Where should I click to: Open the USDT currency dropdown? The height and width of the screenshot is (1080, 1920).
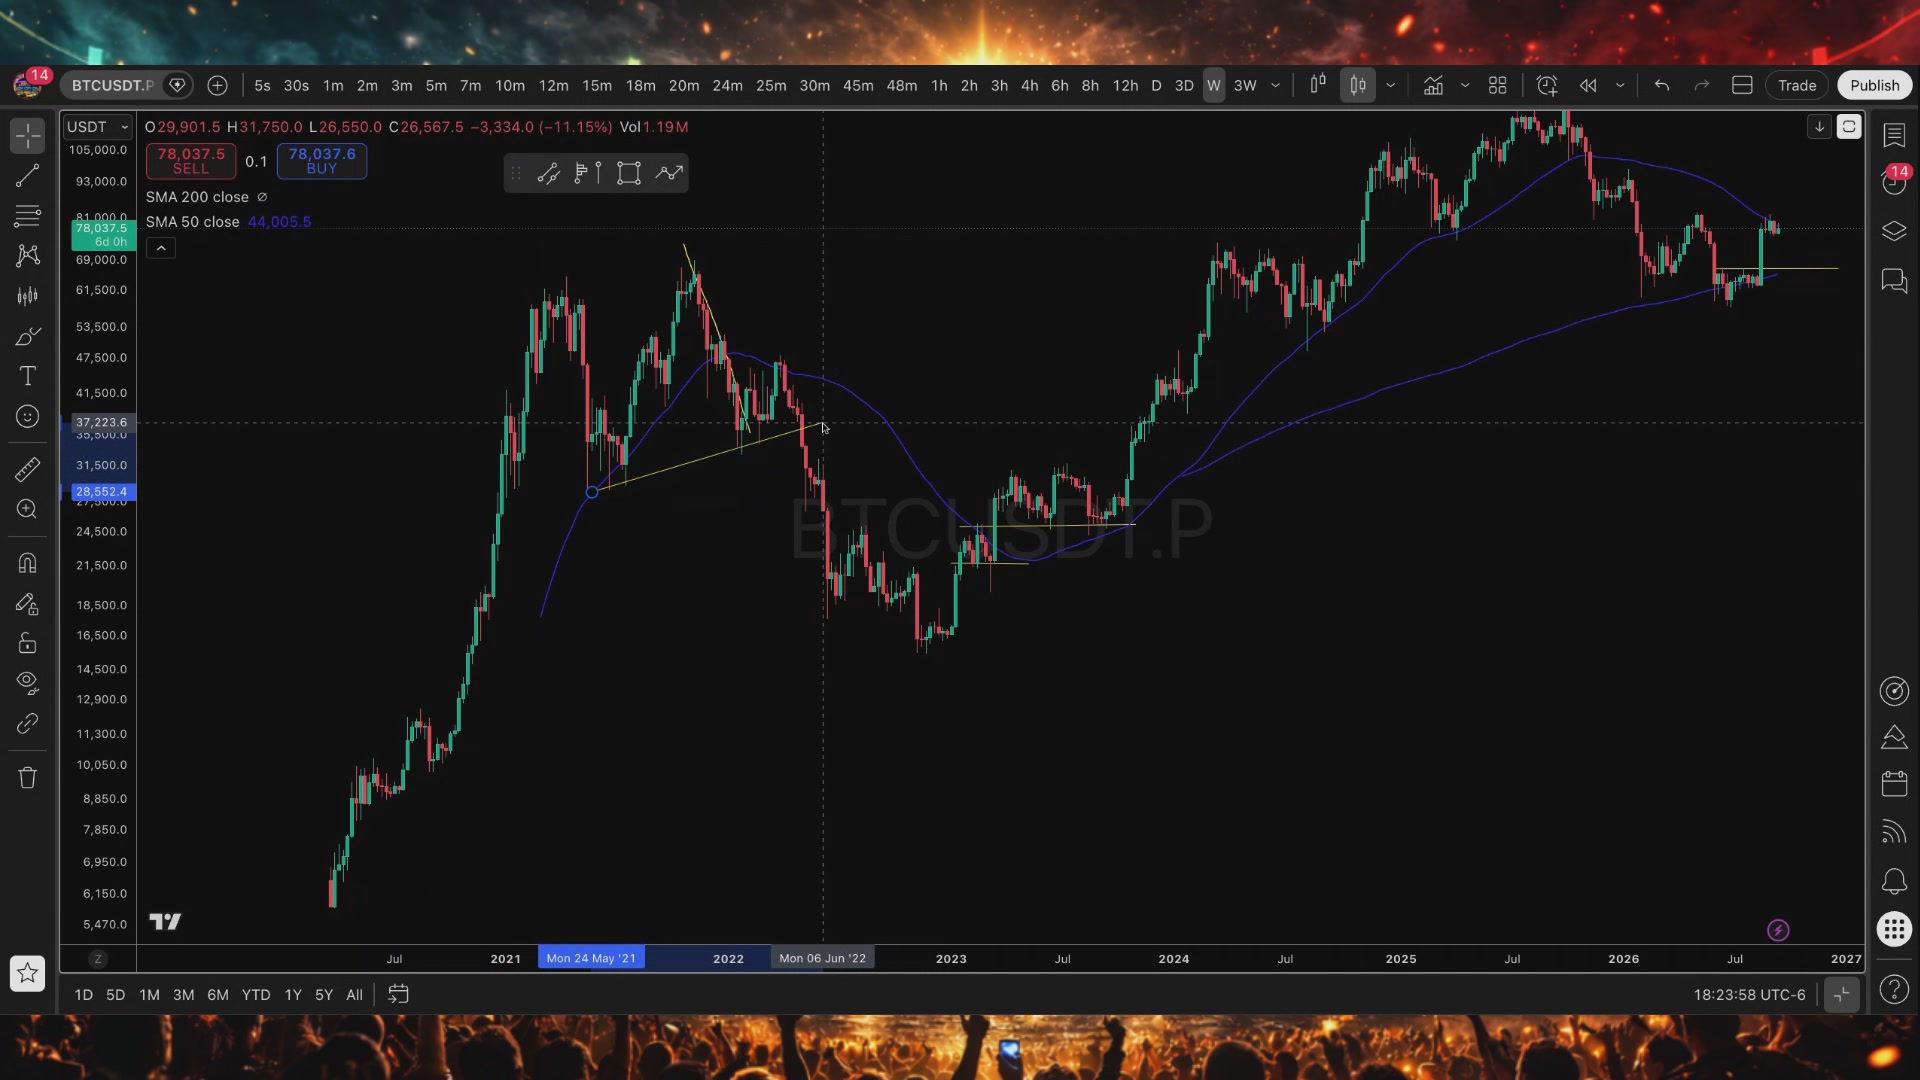pyautogui.click(x=97, y=127)
